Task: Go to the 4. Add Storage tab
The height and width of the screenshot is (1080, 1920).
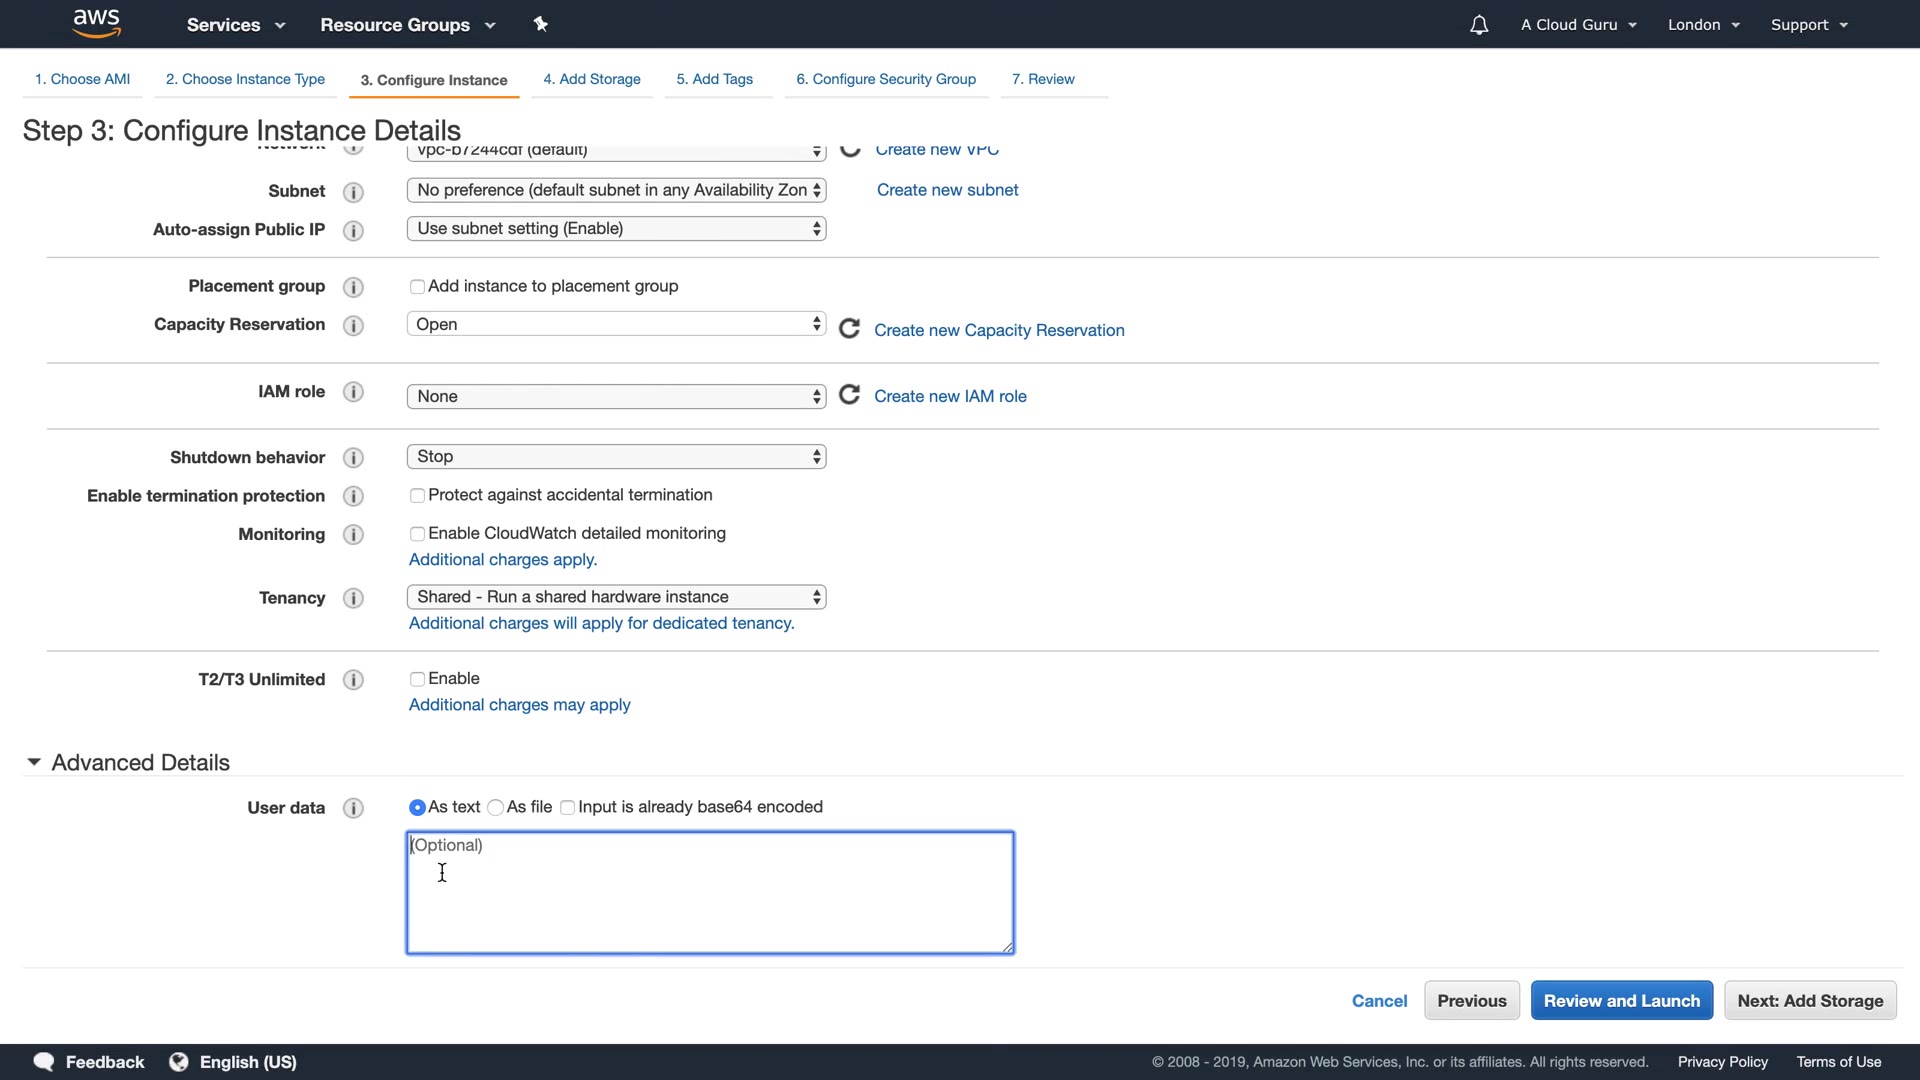Action: 592,79
